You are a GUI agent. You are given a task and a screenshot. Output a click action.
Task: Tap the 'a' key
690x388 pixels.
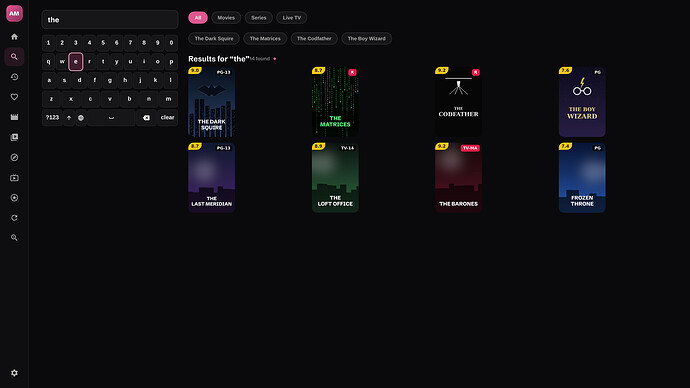[49, 81]
